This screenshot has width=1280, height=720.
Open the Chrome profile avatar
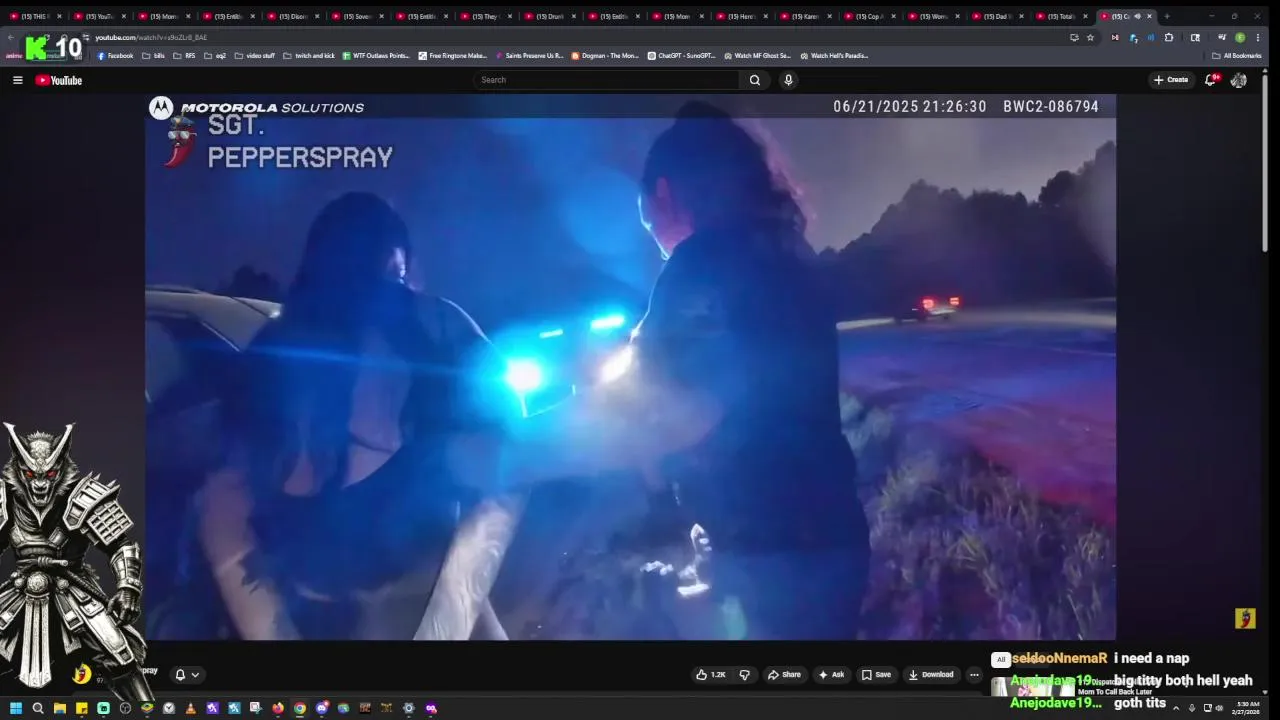(1240, 38)
